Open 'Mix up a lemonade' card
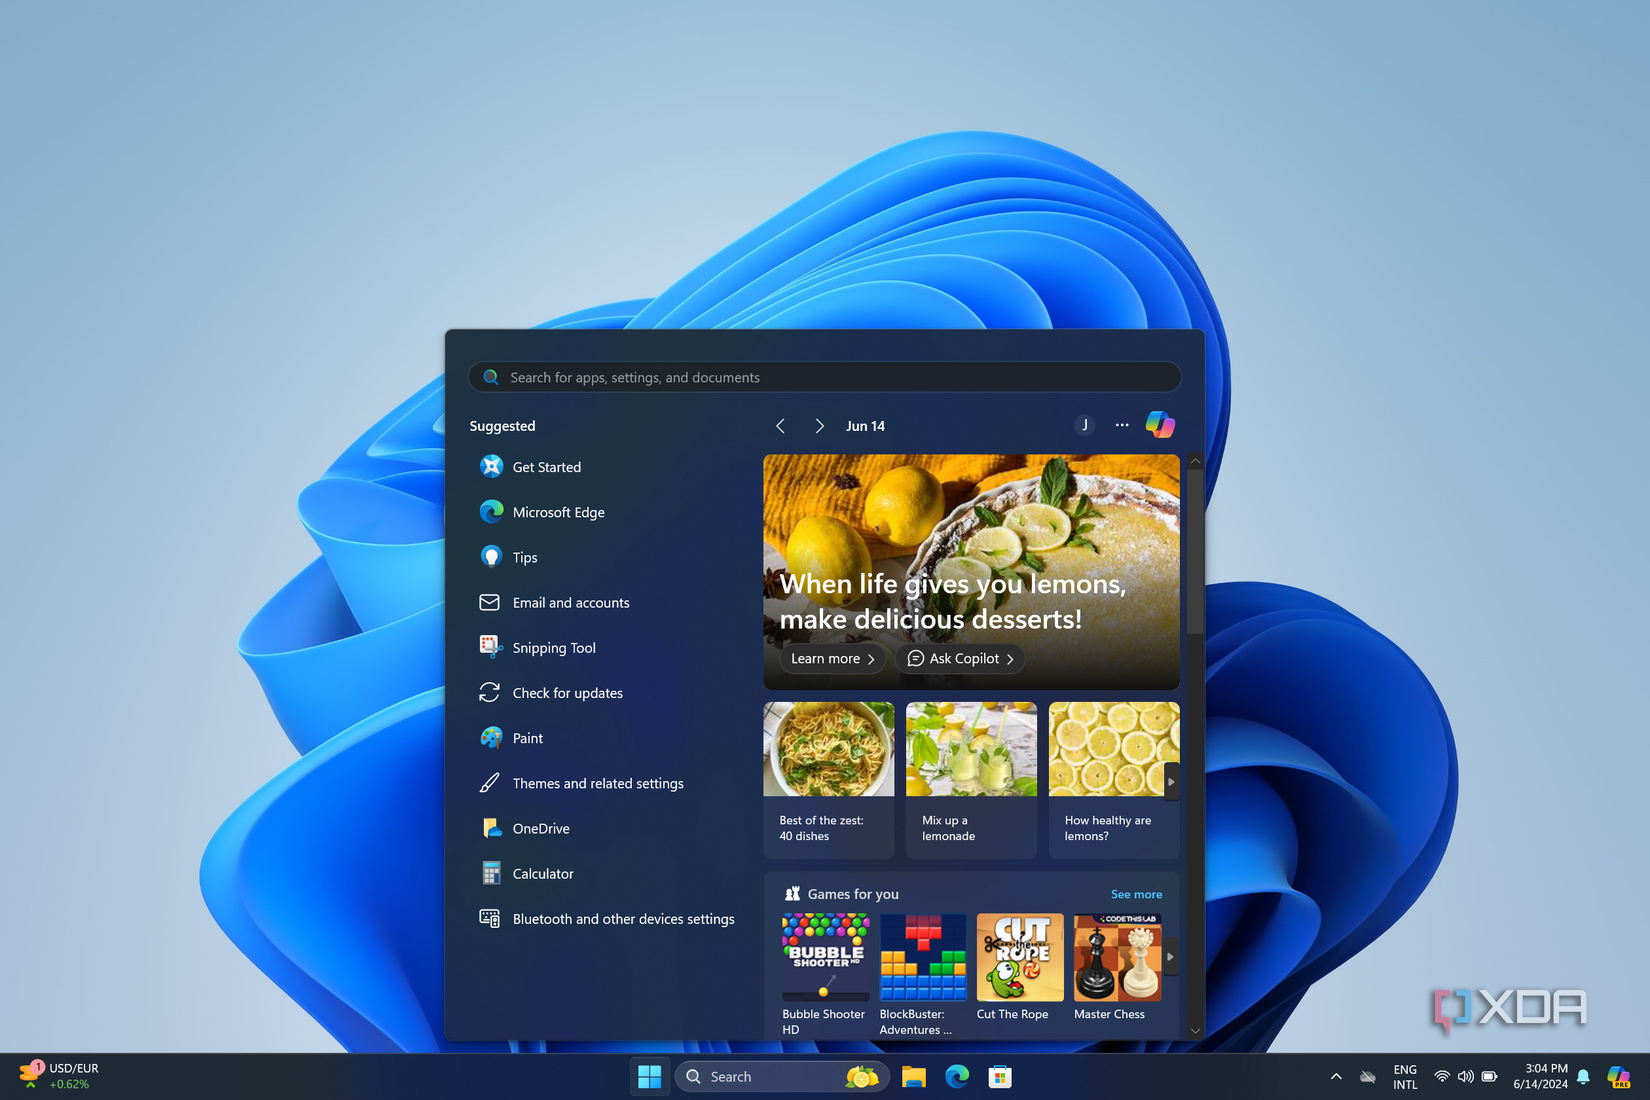 (971, 780)
